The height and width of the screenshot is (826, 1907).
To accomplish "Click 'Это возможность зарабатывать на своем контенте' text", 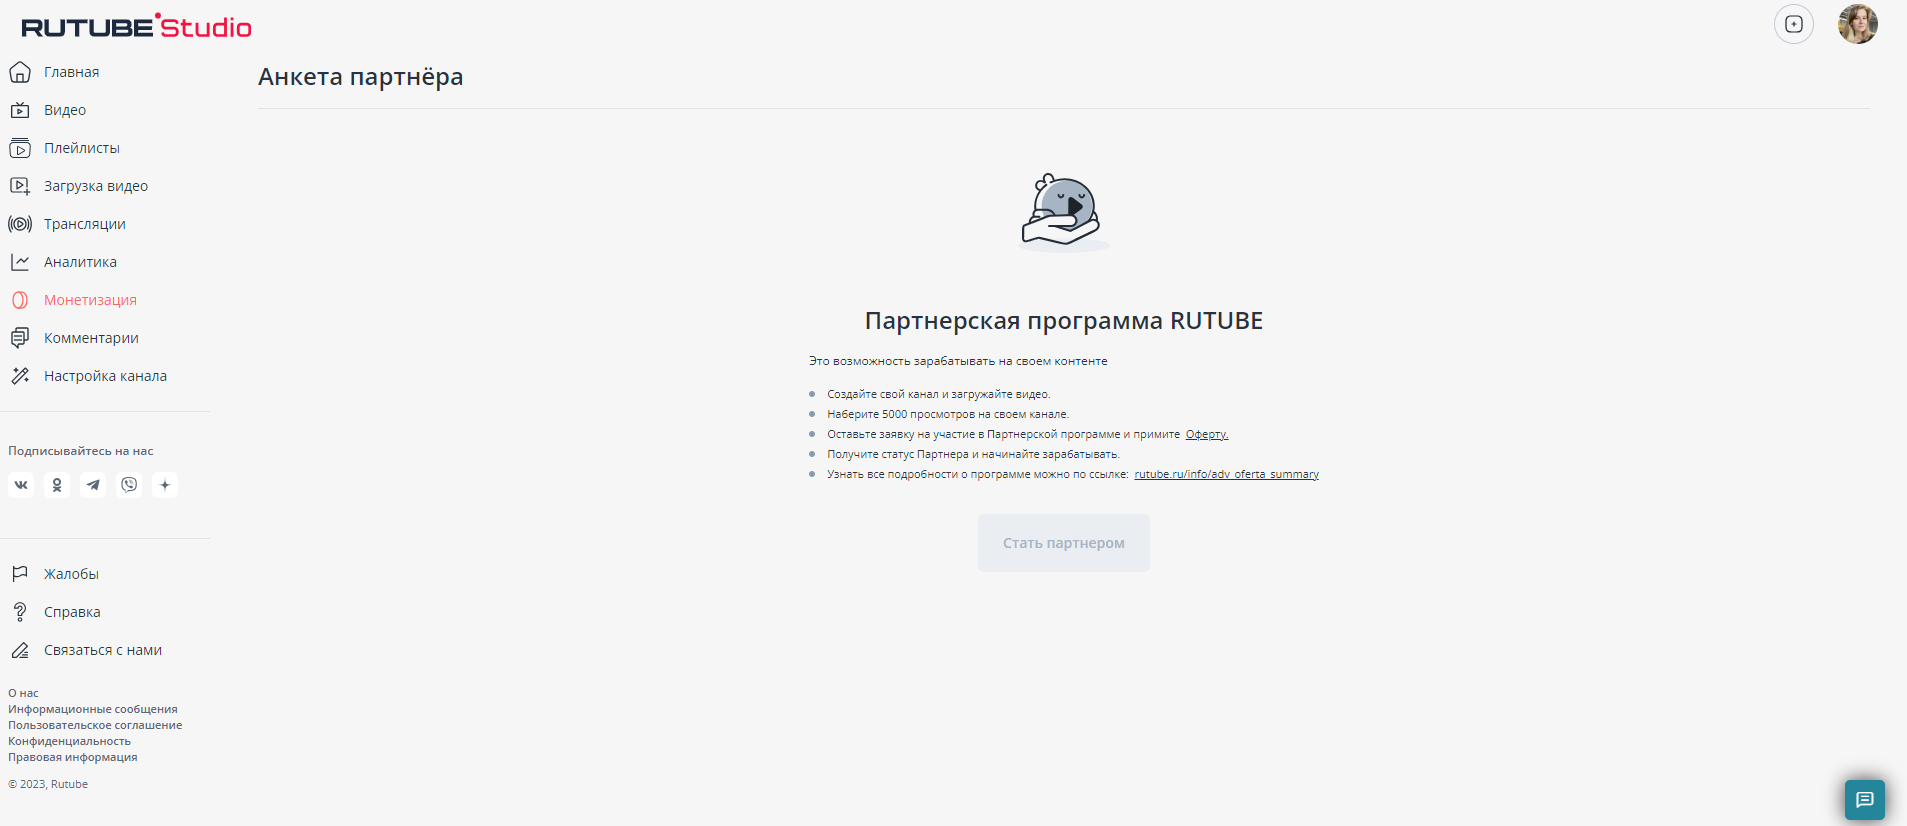I will pyautogui.click(x=958, y=361).
